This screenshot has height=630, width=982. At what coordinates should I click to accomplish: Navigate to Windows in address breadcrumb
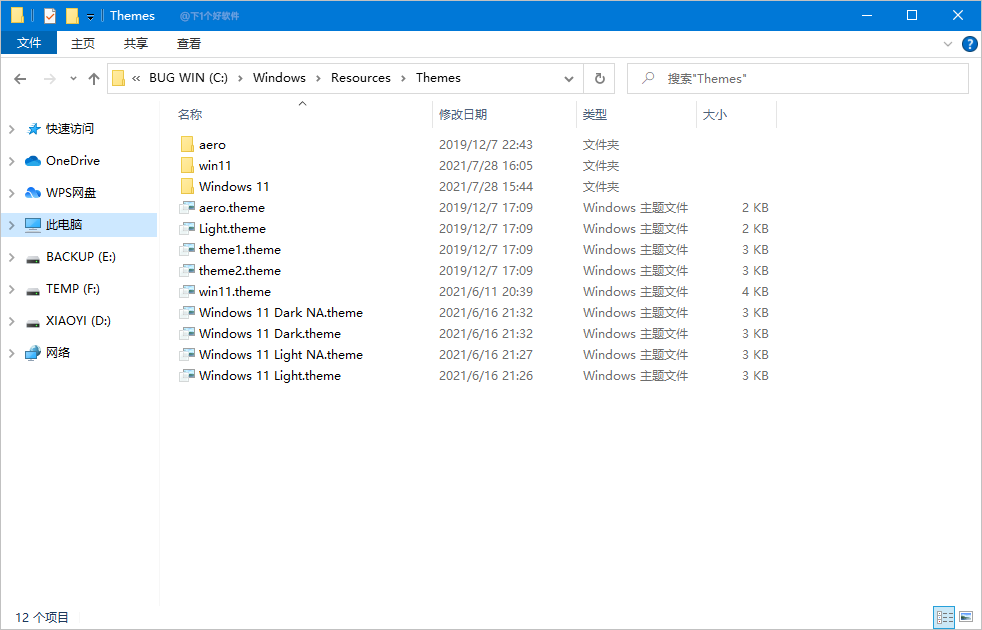279,78
